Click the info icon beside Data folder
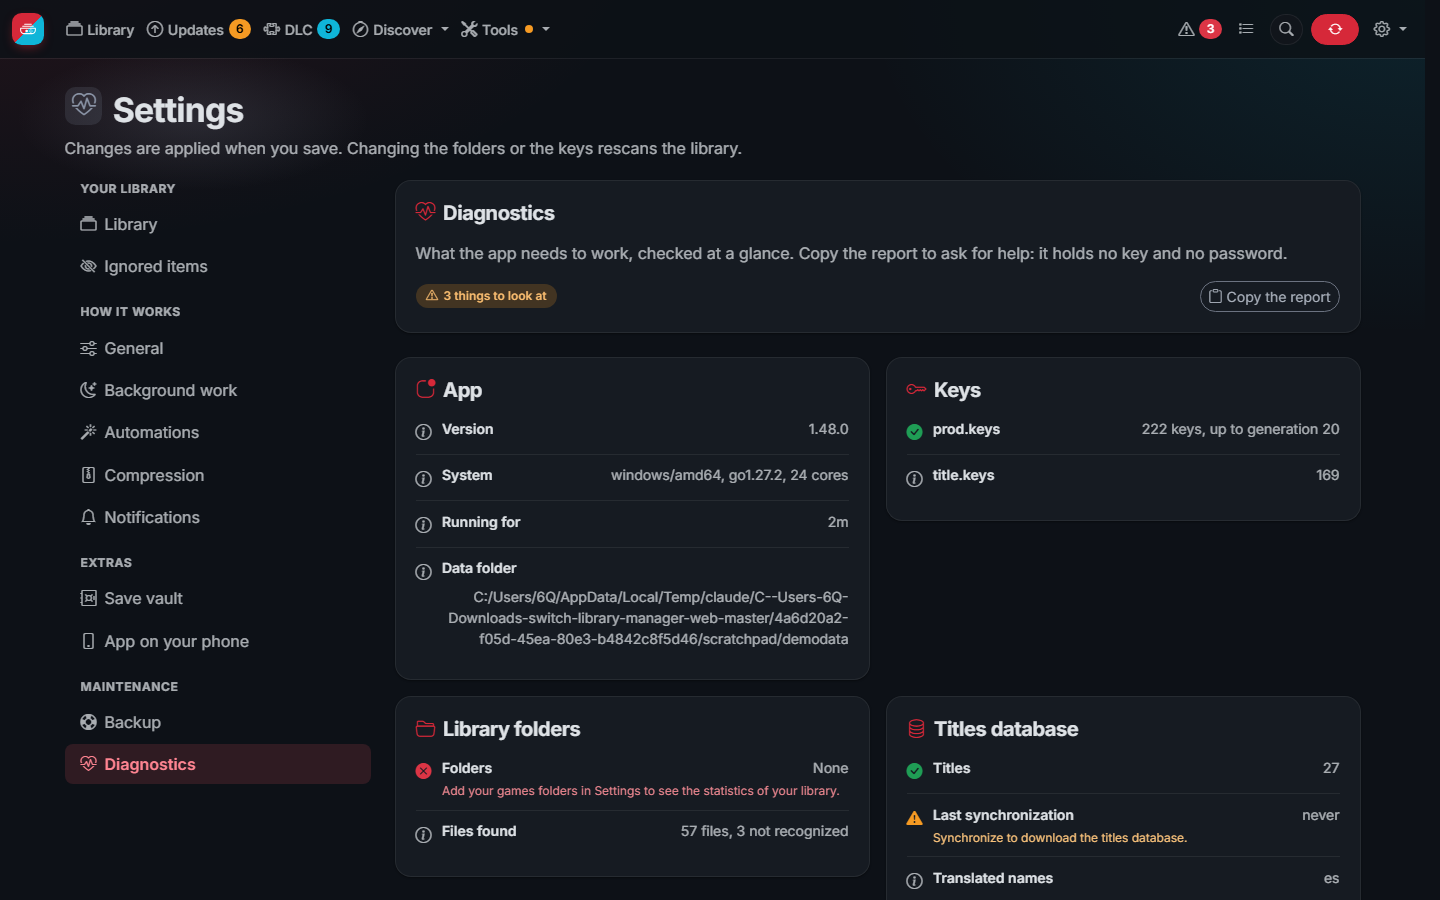The width and height of the screenshot is (1440, 900). (x=424, y=572)
